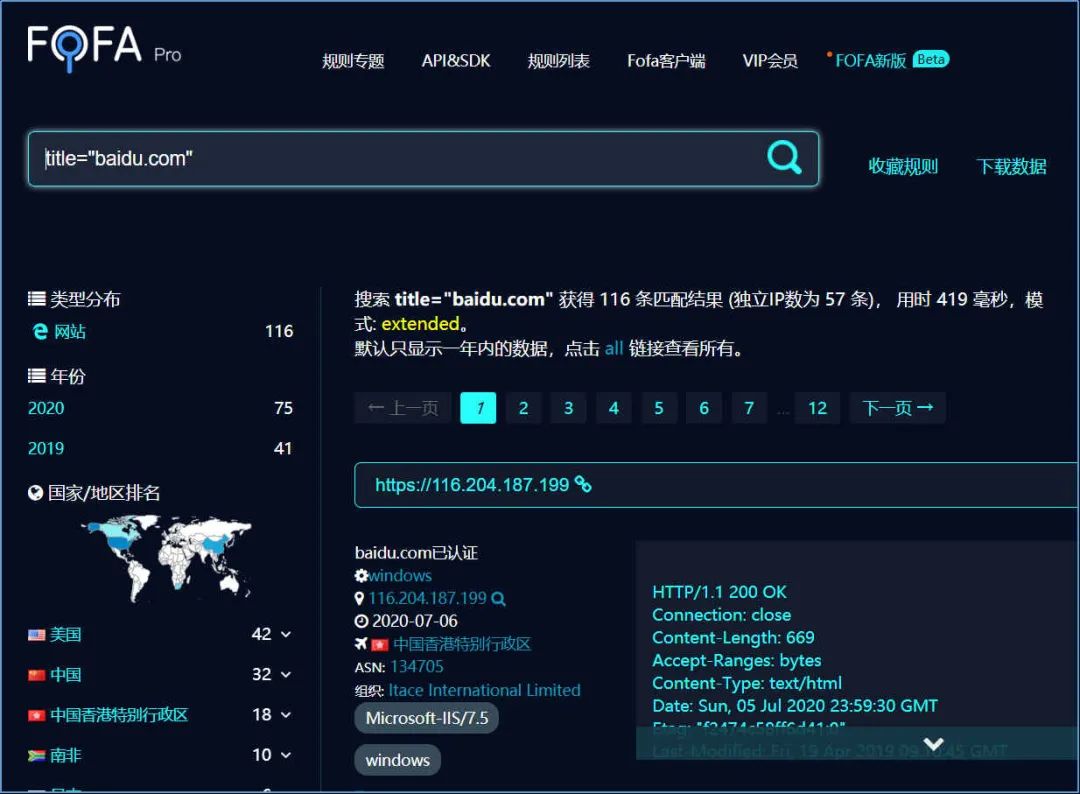Expand the 美国 country entry
The image size is (1080, 794).
click(286, 634)
